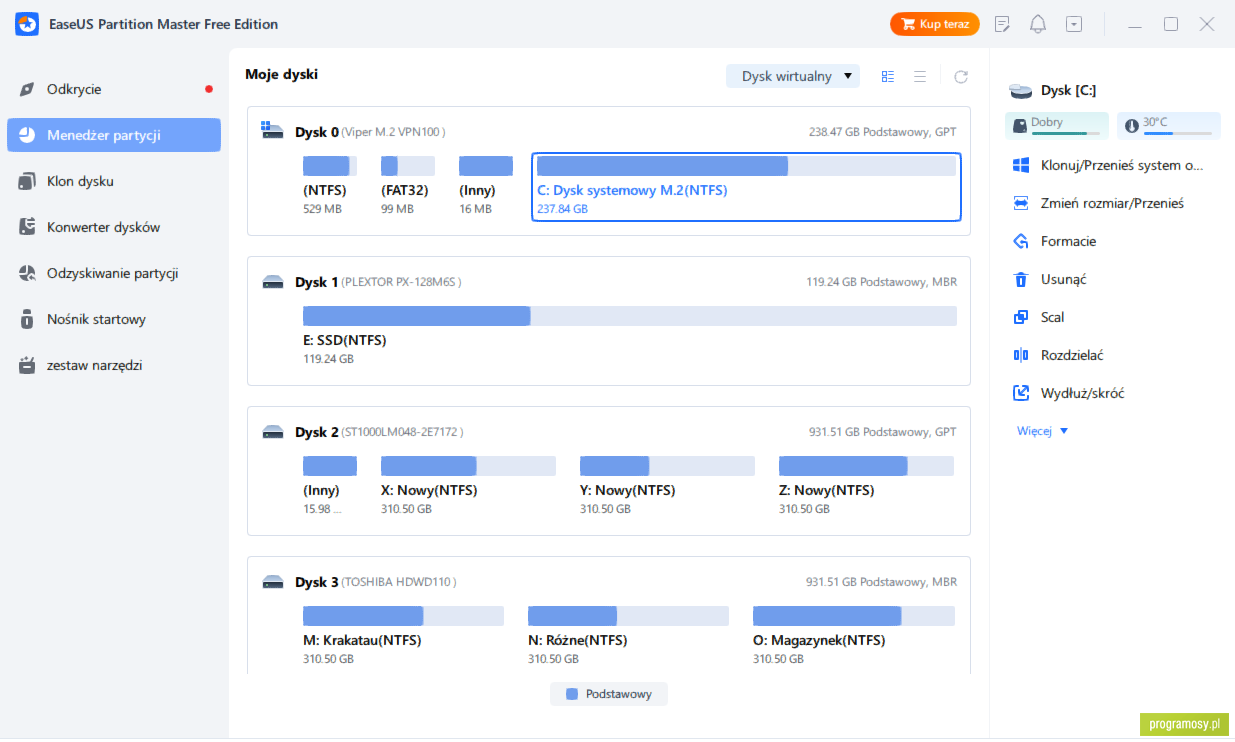Click Dysk 1 PLEXTOR header text
The image size is (1235, 742).
point(378,282)
